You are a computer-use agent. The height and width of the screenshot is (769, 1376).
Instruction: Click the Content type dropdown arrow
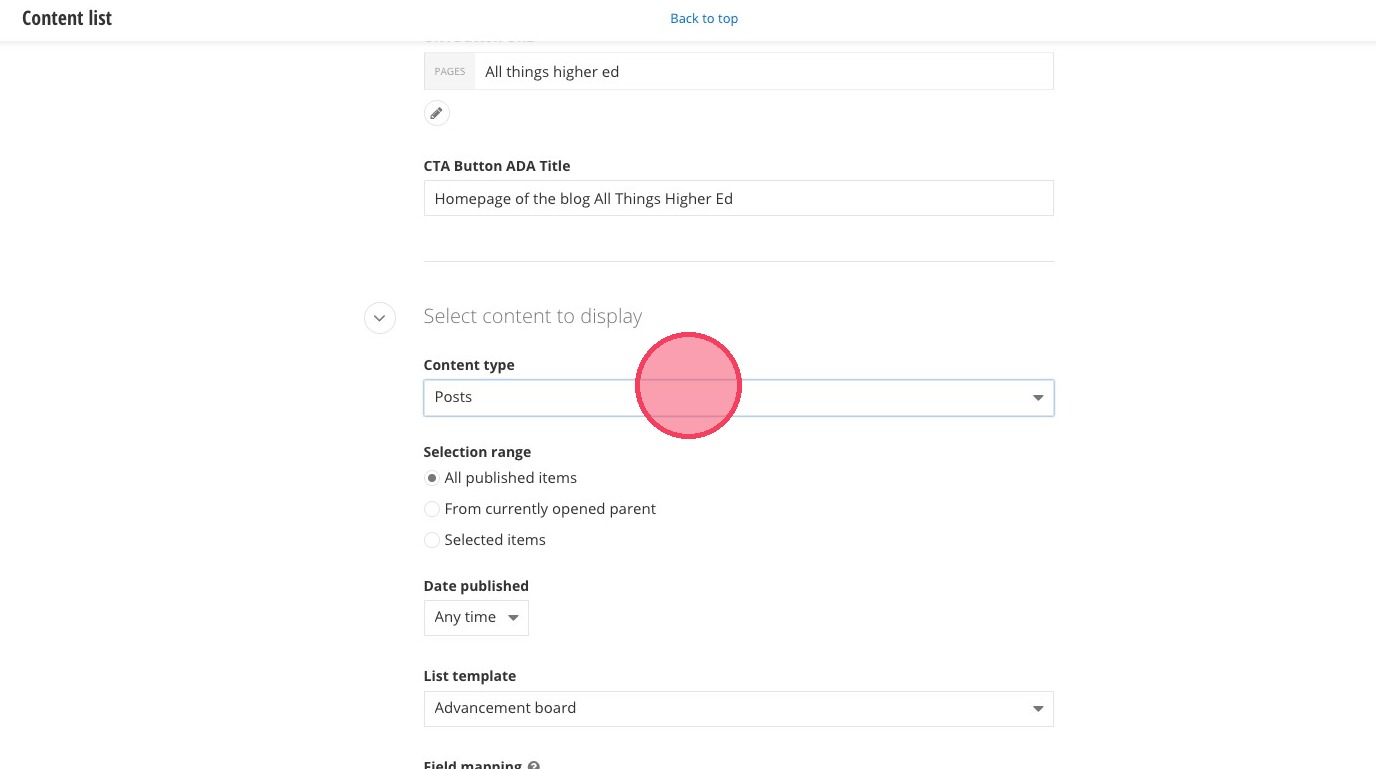(1037, 398)
